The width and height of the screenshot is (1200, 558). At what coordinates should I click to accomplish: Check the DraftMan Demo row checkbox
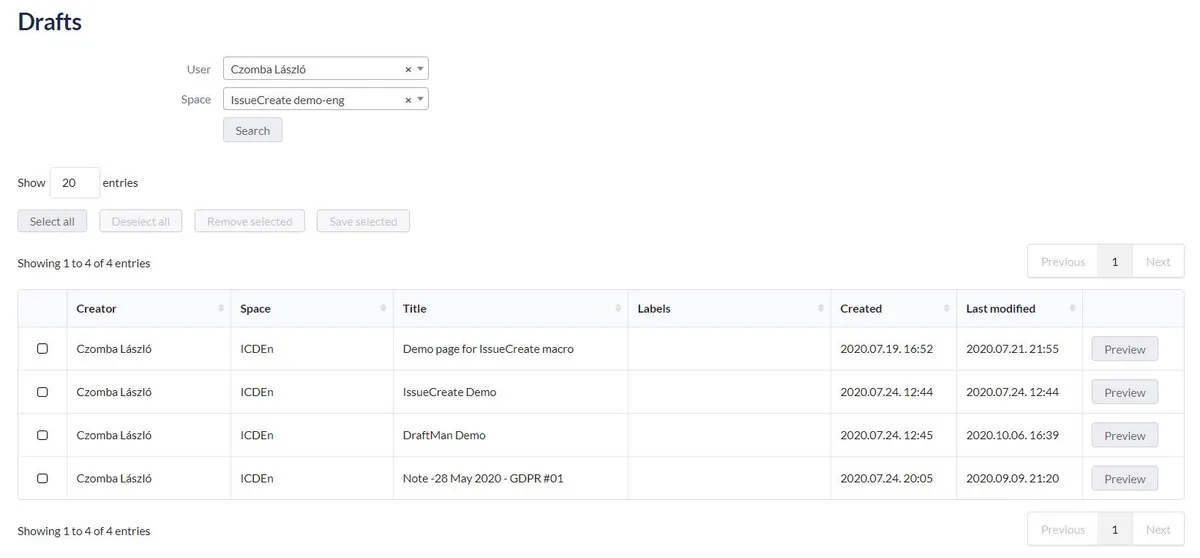42,435
